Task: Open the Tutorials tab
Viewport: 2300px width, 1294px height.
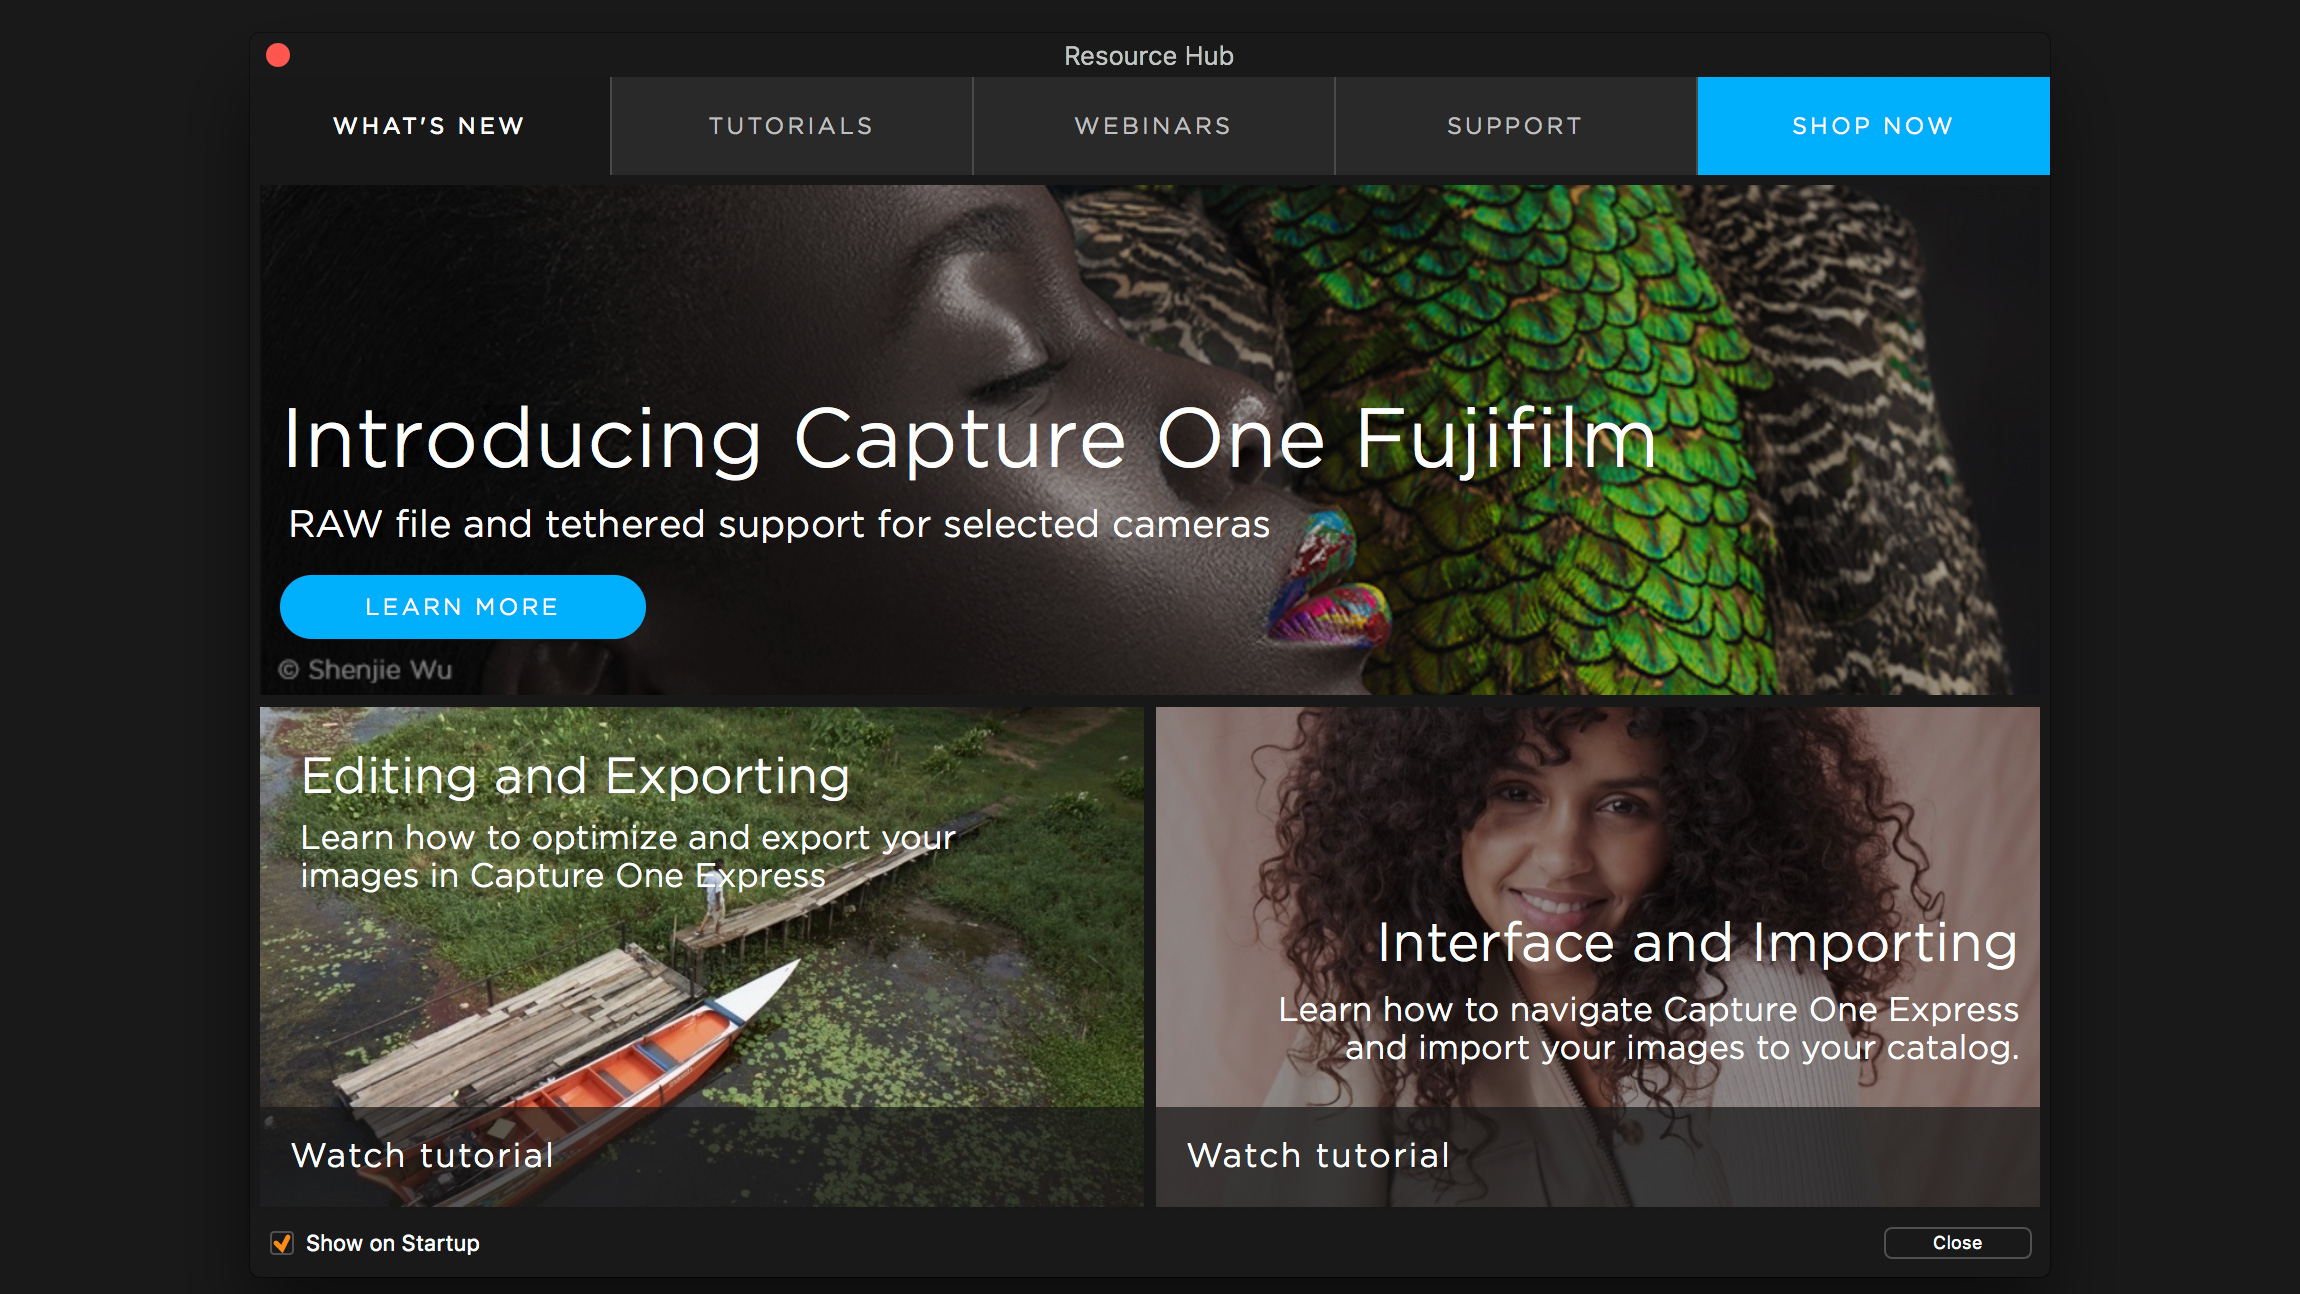Action: (791, 126)
